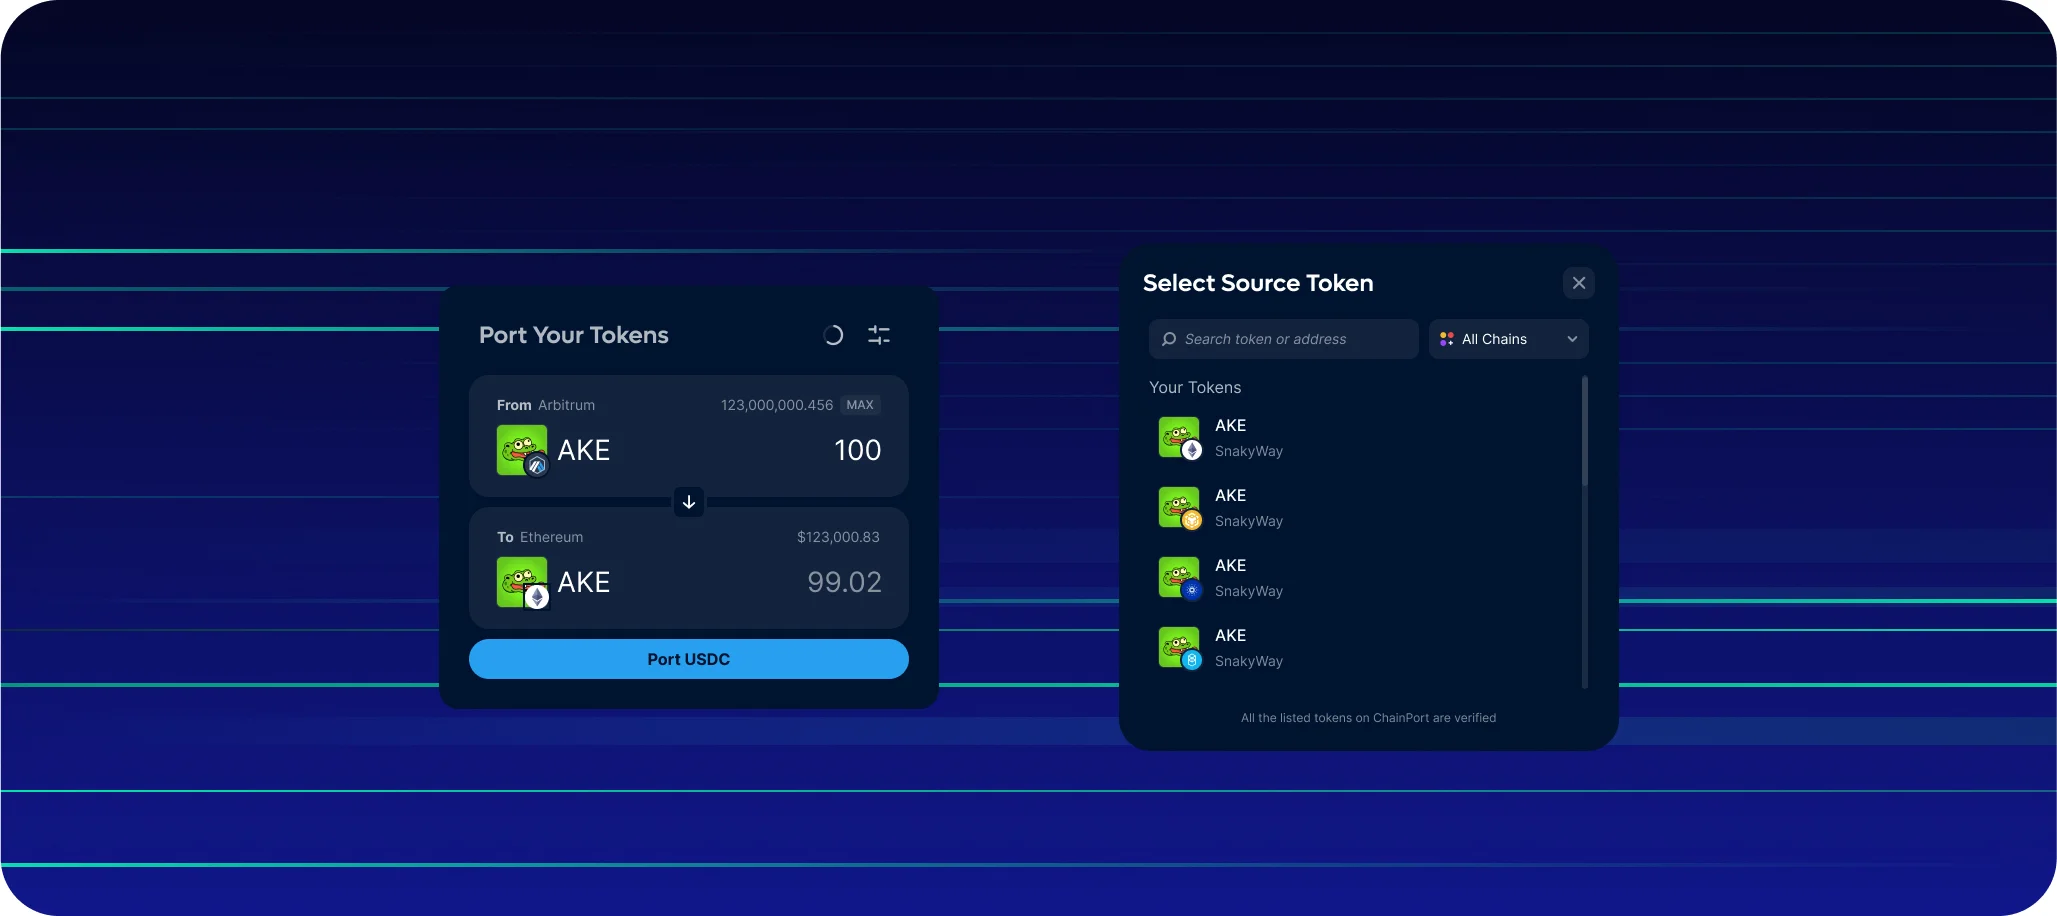Edit the 100 amount field

858,450
